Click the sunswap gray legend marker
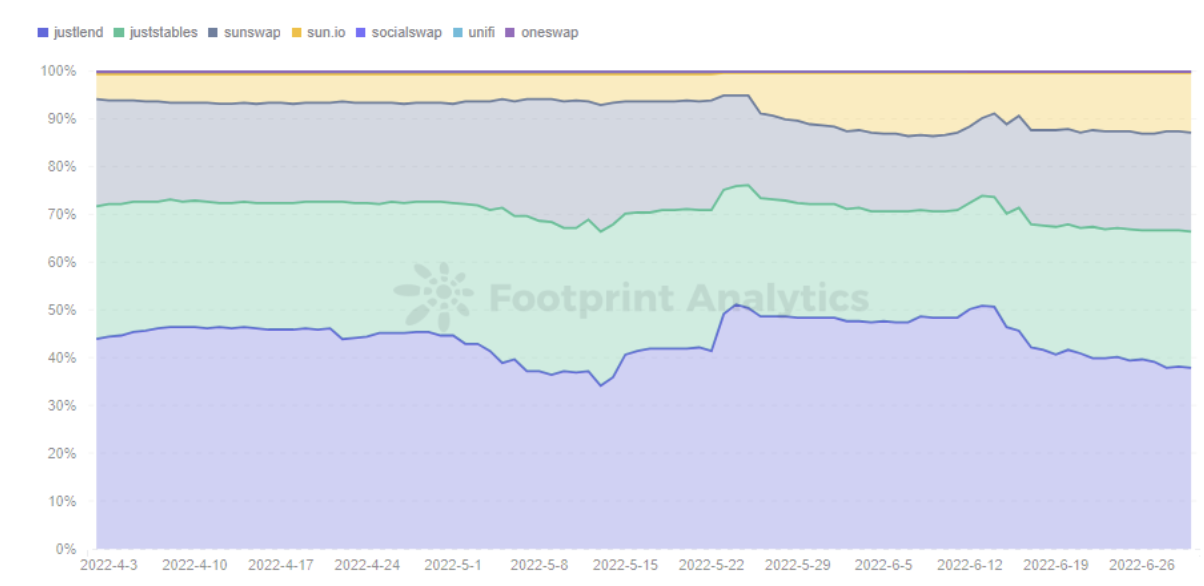This screenshot has height=586, width=1204. [x=215, y=32]
